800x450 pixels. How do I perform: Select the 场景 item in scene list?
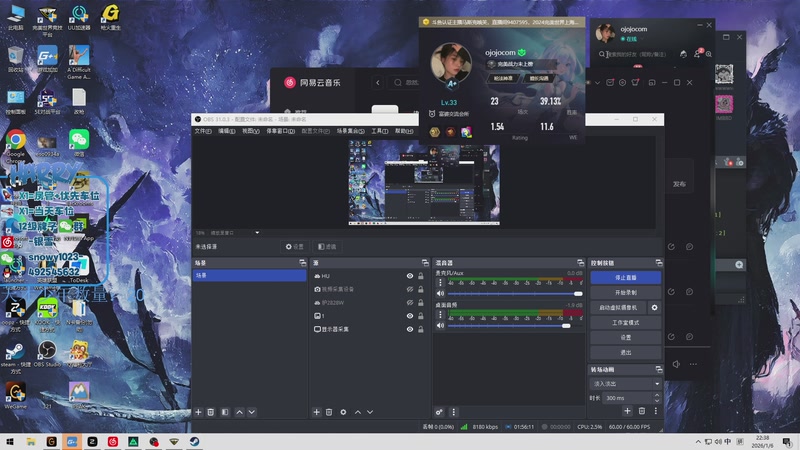pos(249,276)
